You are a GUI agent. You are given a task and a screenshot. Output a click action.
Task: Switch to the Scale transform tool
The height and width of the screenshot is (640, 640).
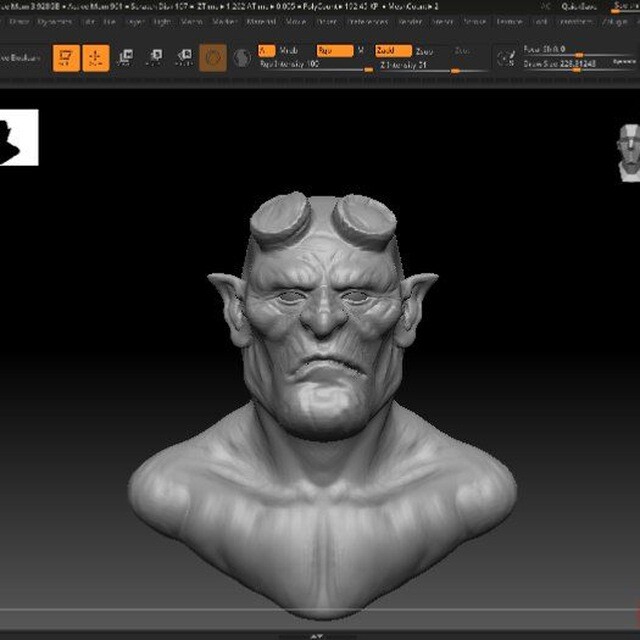pos(155,58)
